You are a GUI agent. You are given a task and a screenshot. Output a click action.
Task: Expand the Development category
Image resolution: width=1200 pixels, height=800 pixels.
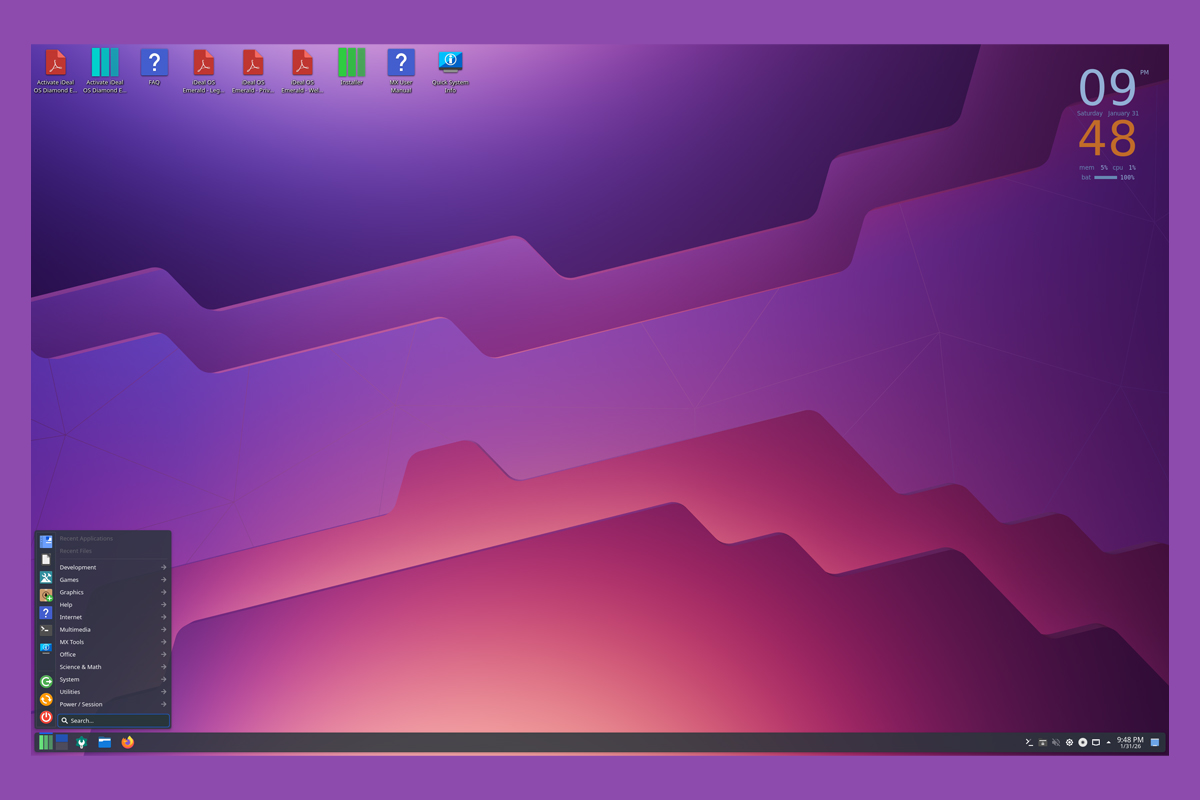pyautogui.click(x=113, y=567)
